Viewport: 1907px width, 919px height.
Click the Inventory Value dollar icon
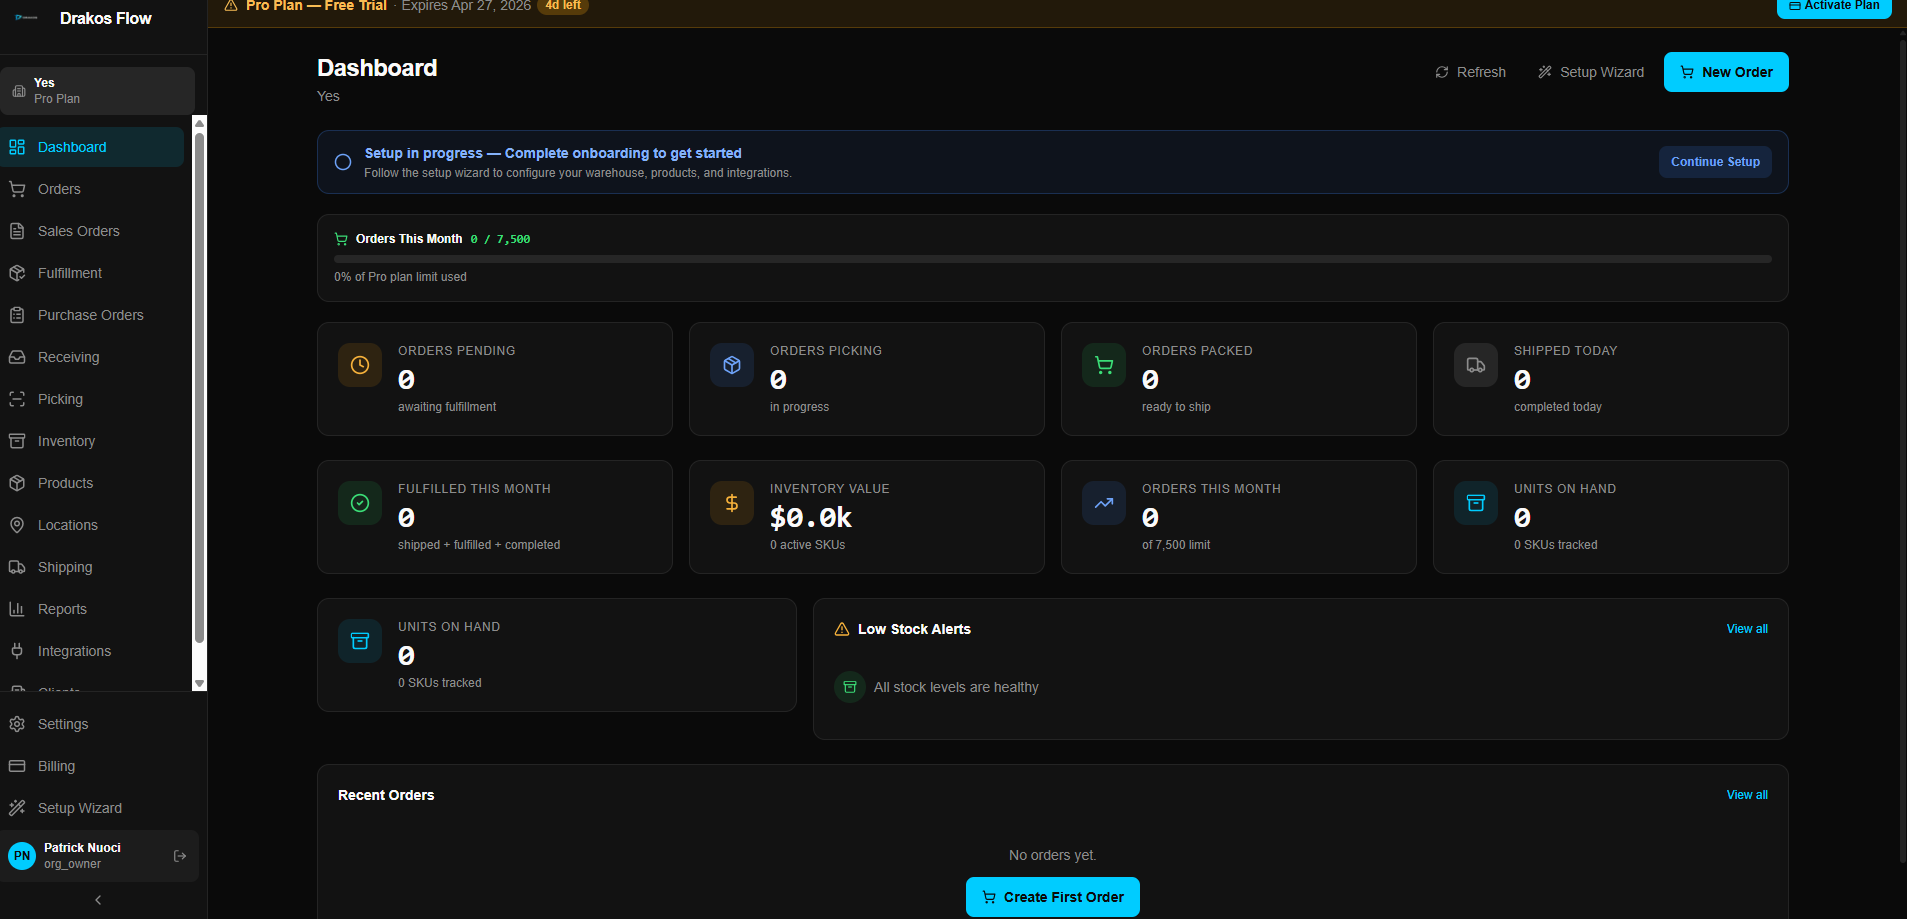coord(732,503)
